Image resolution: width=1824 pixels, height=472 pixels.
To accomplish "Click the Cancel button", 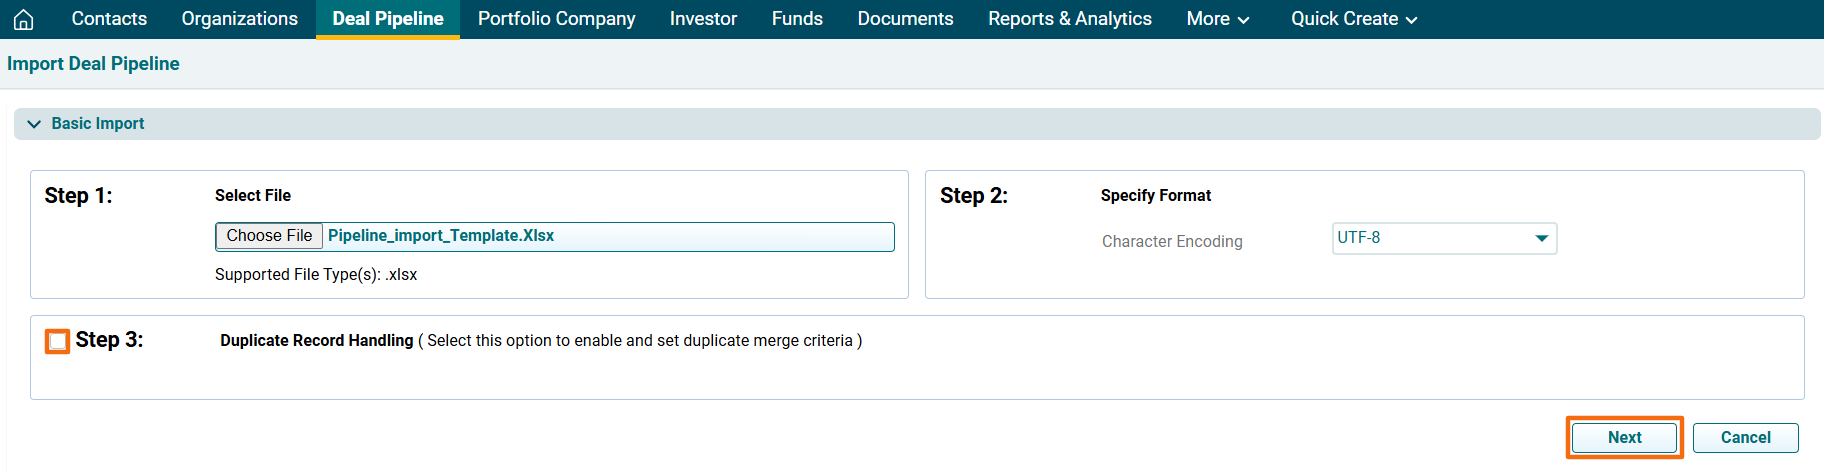I will 1745,438.
